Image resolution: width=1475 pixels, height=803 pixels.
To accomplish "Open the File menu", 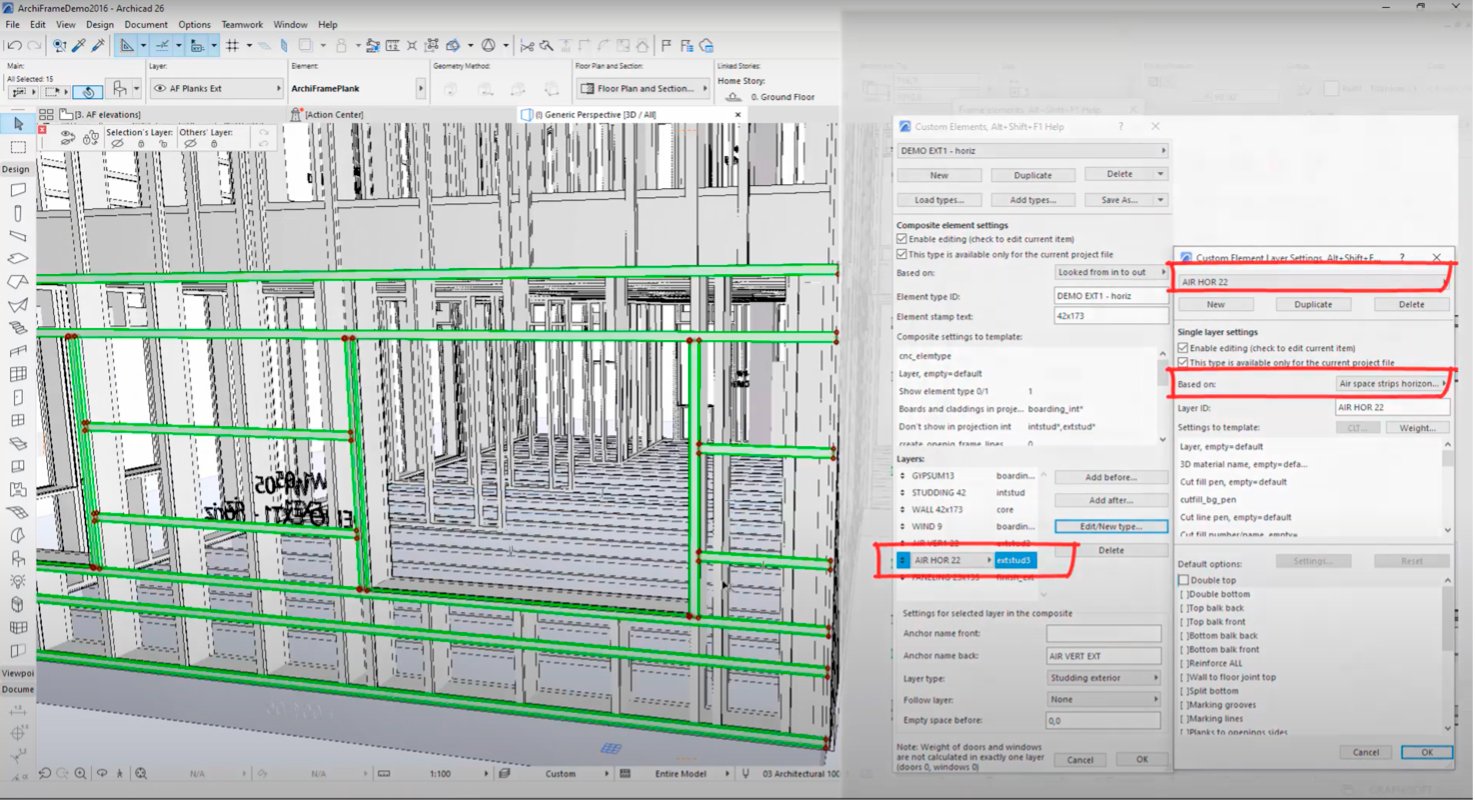I will point(12,24).
